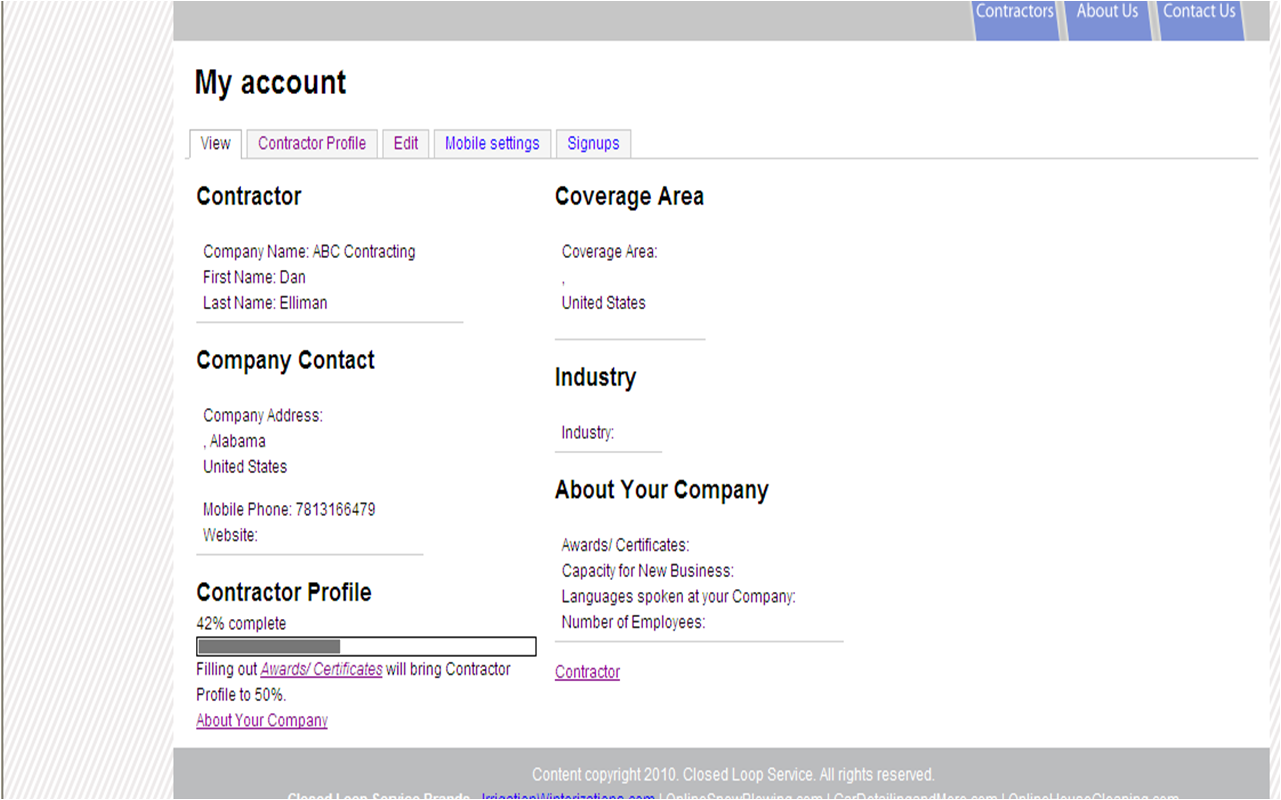Click the copyright 2010 footer text
This screenshot has height=800, width=1281.
tap(733, 774)
